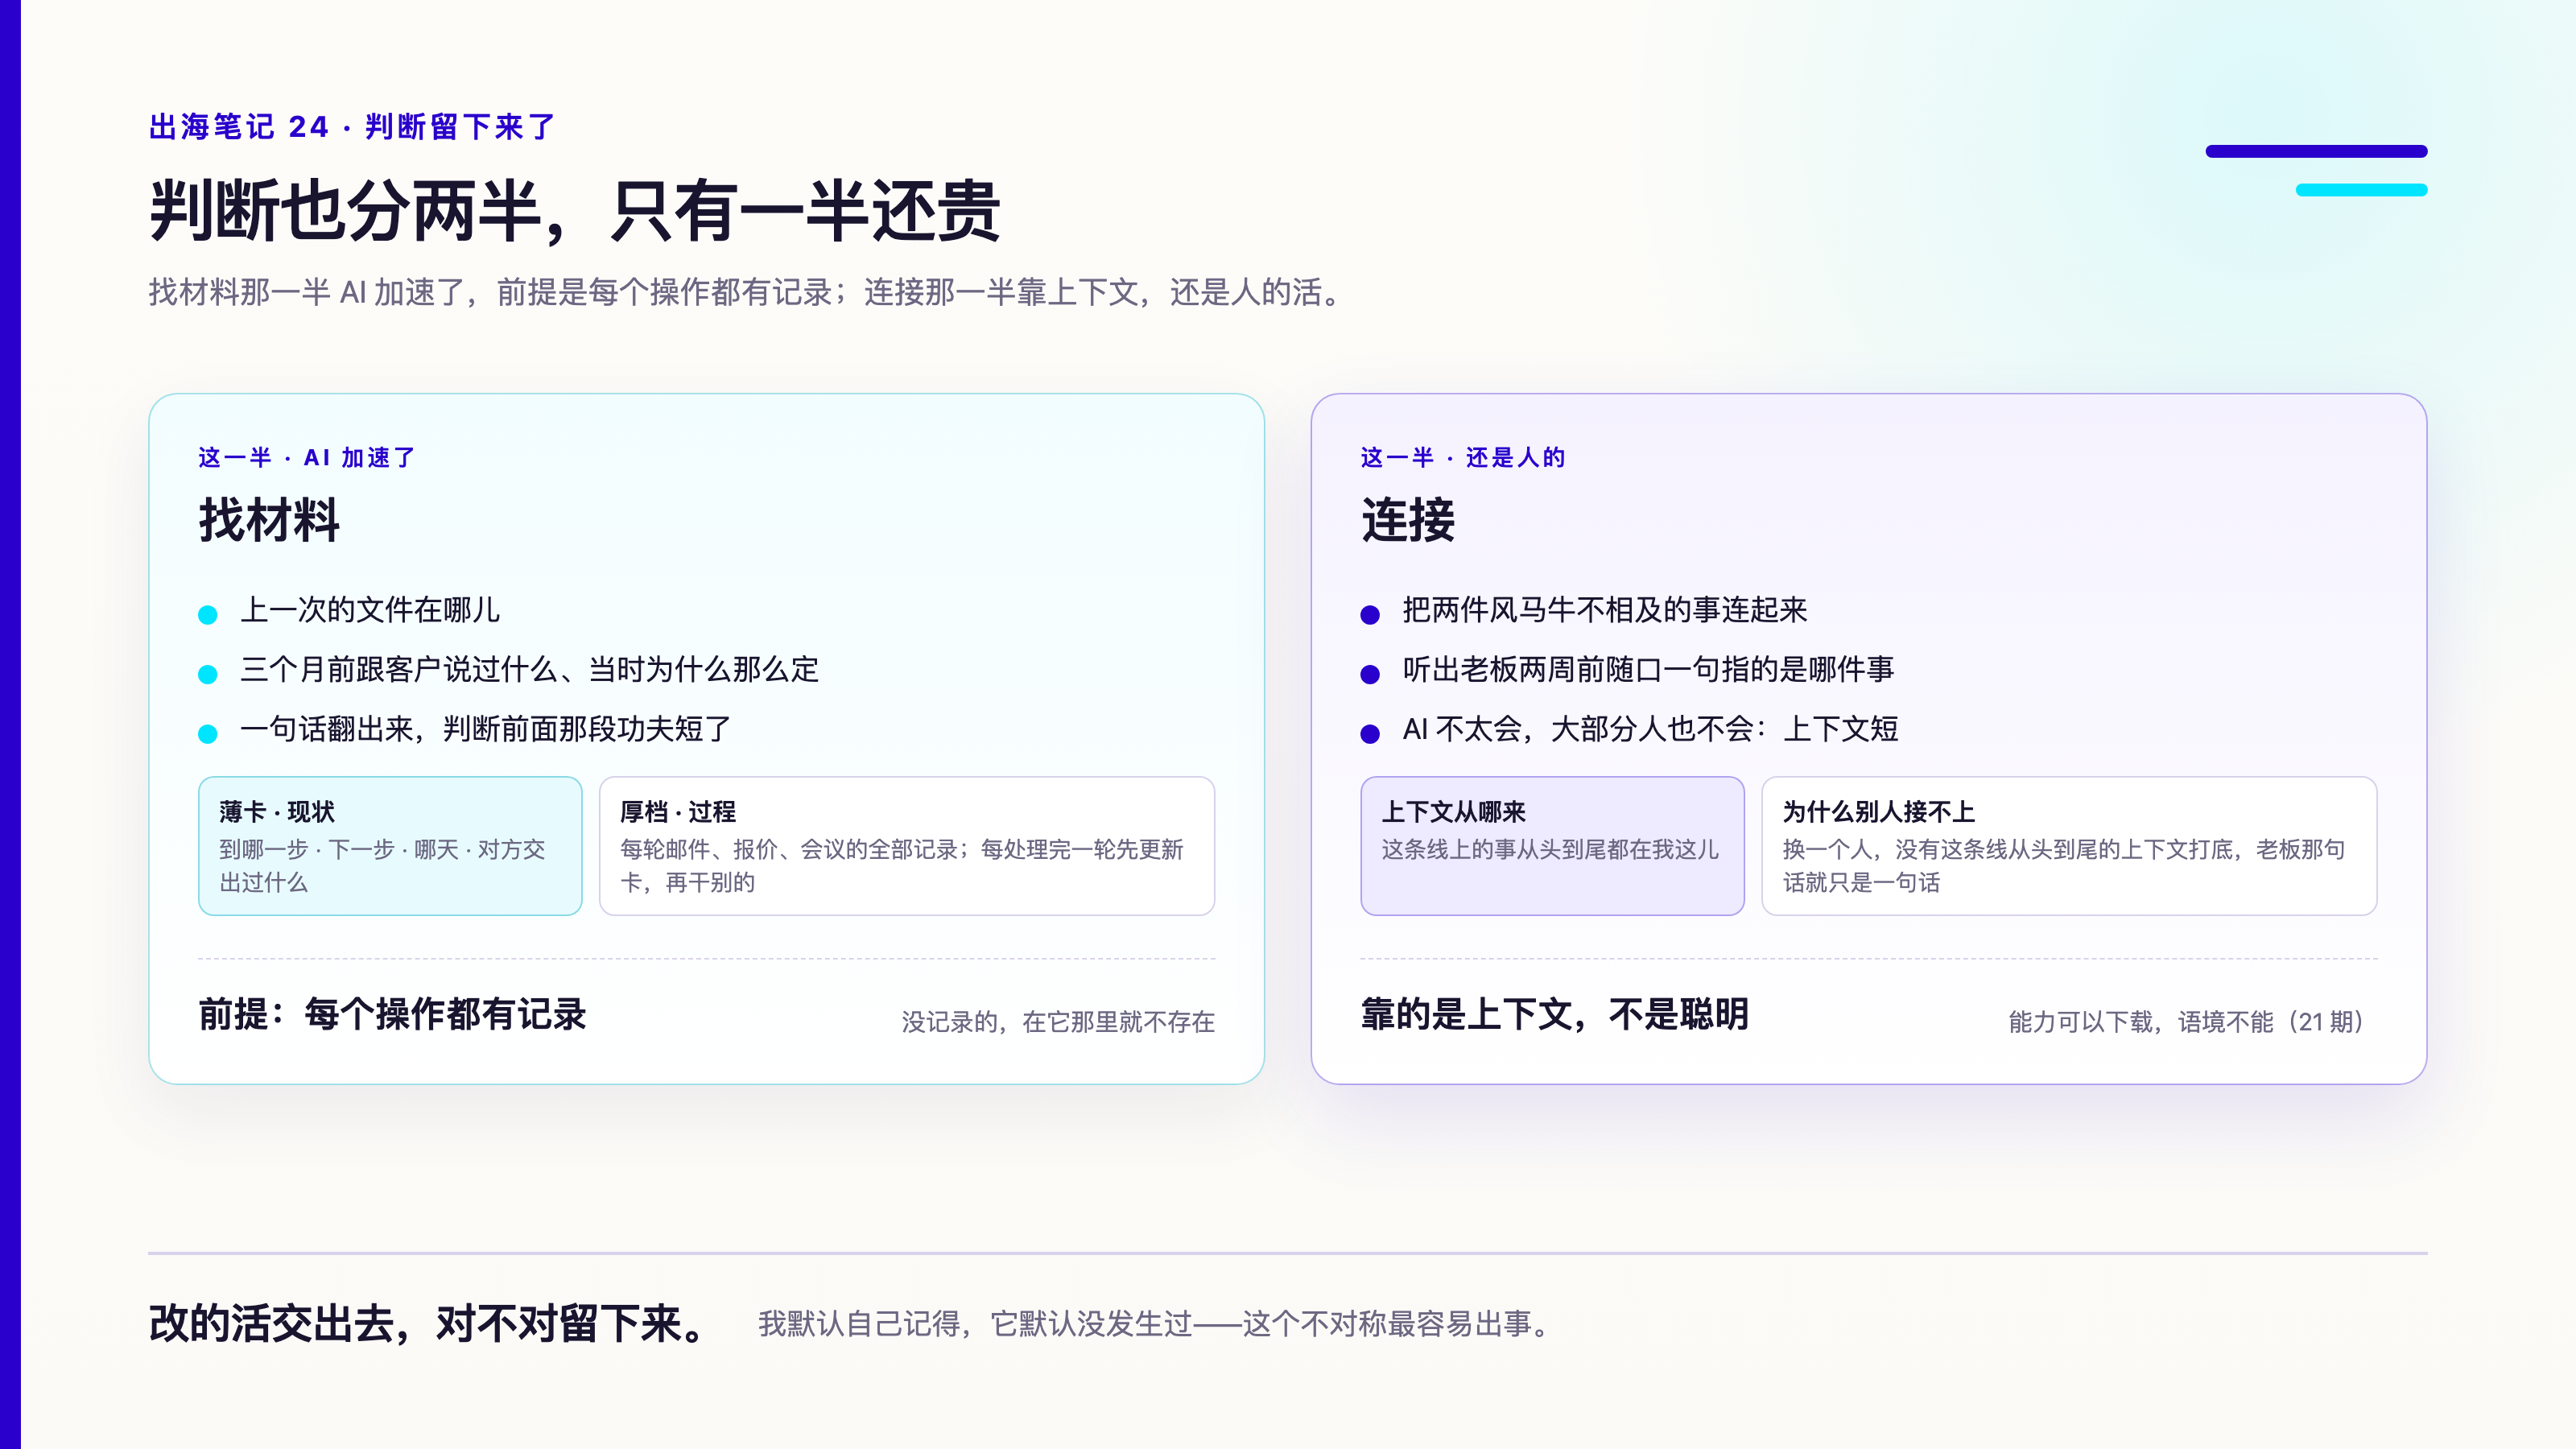Open the '厚档 · 过程' box
The width and height of the screenshot is (2576, 1449).
(907, 846)
